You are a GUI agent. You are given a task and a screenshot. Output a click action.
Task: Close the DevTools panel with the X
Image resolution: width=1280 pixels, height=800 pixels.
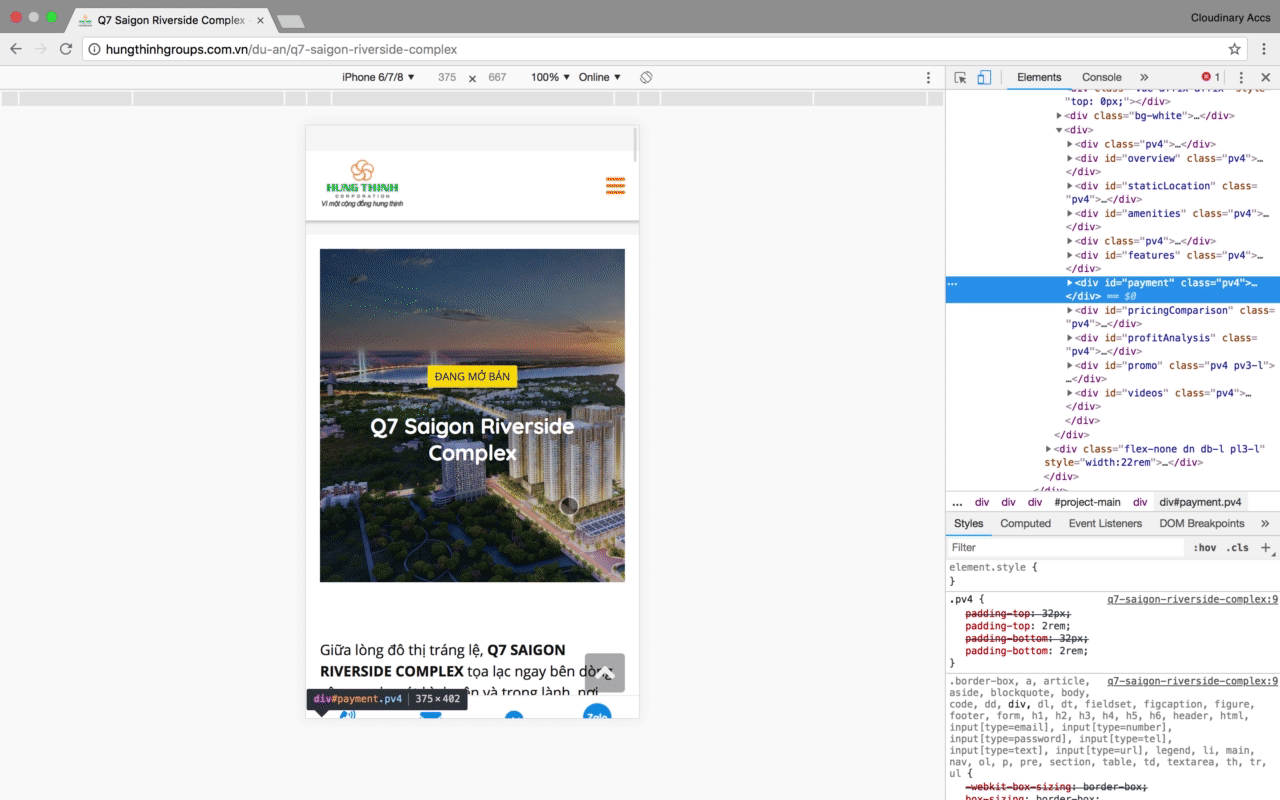pos(1265,77)
